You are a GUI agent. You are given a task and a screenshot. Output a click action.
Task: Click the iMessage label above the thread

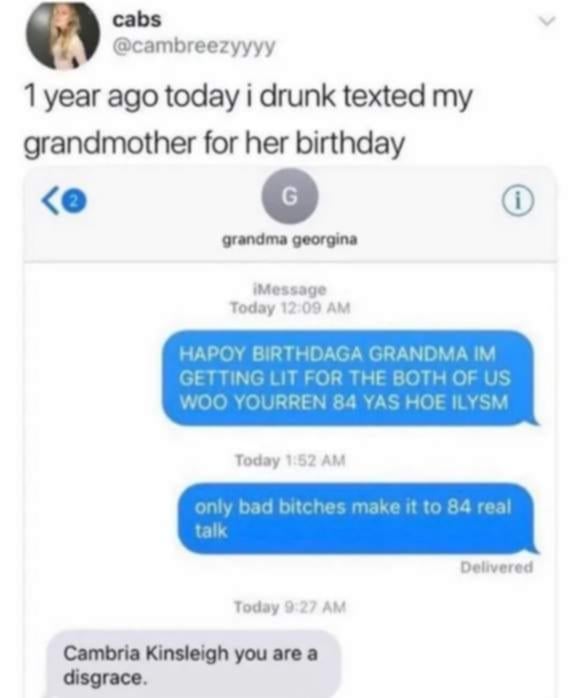pyautogui.click(x=290, y=289)
